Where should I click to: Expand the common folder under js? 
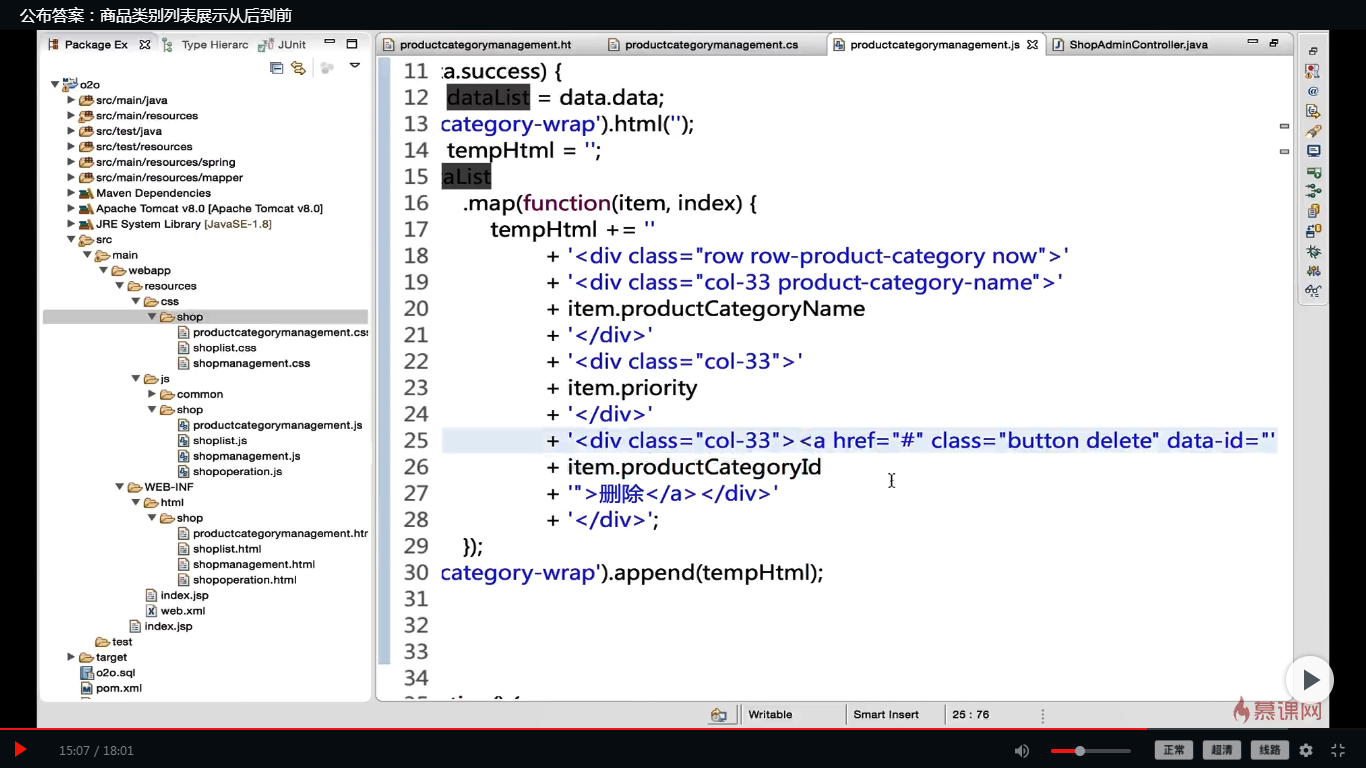153,394
